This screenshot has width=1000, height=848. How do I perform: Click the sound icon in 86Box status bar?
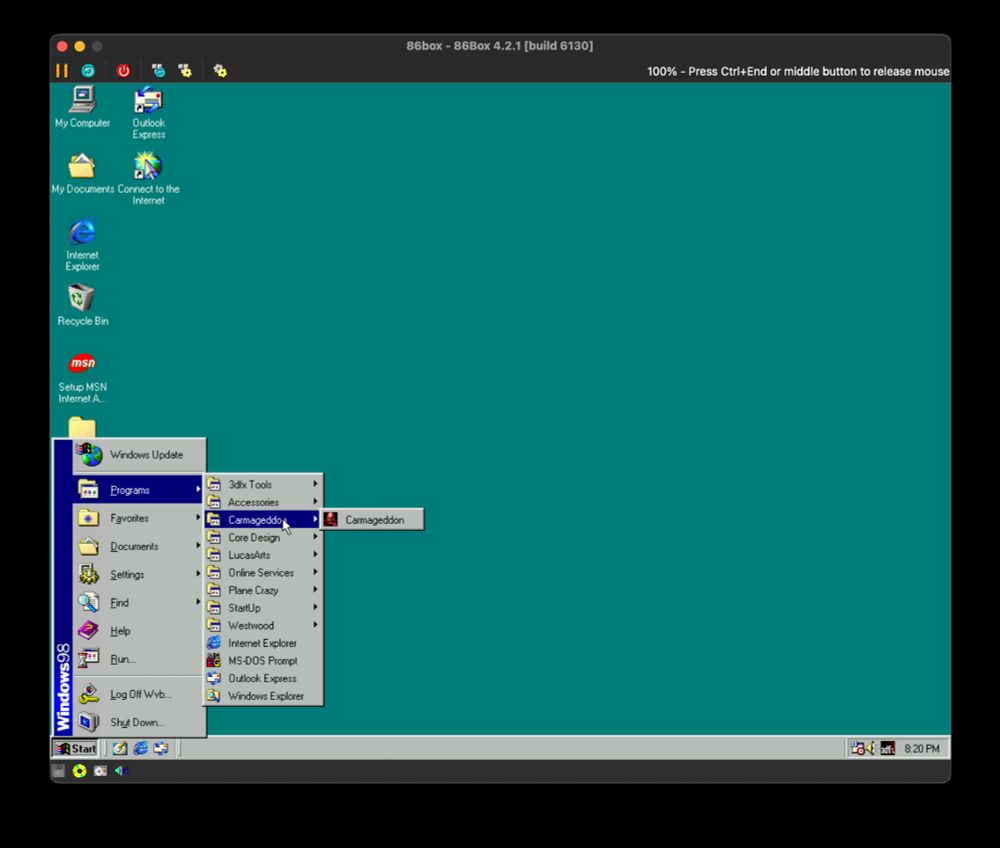(x=121, y=771)
